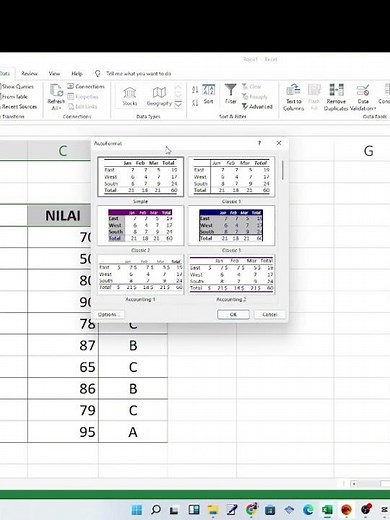
Task: Open the Windows Start menu
Action: (137, 510)
